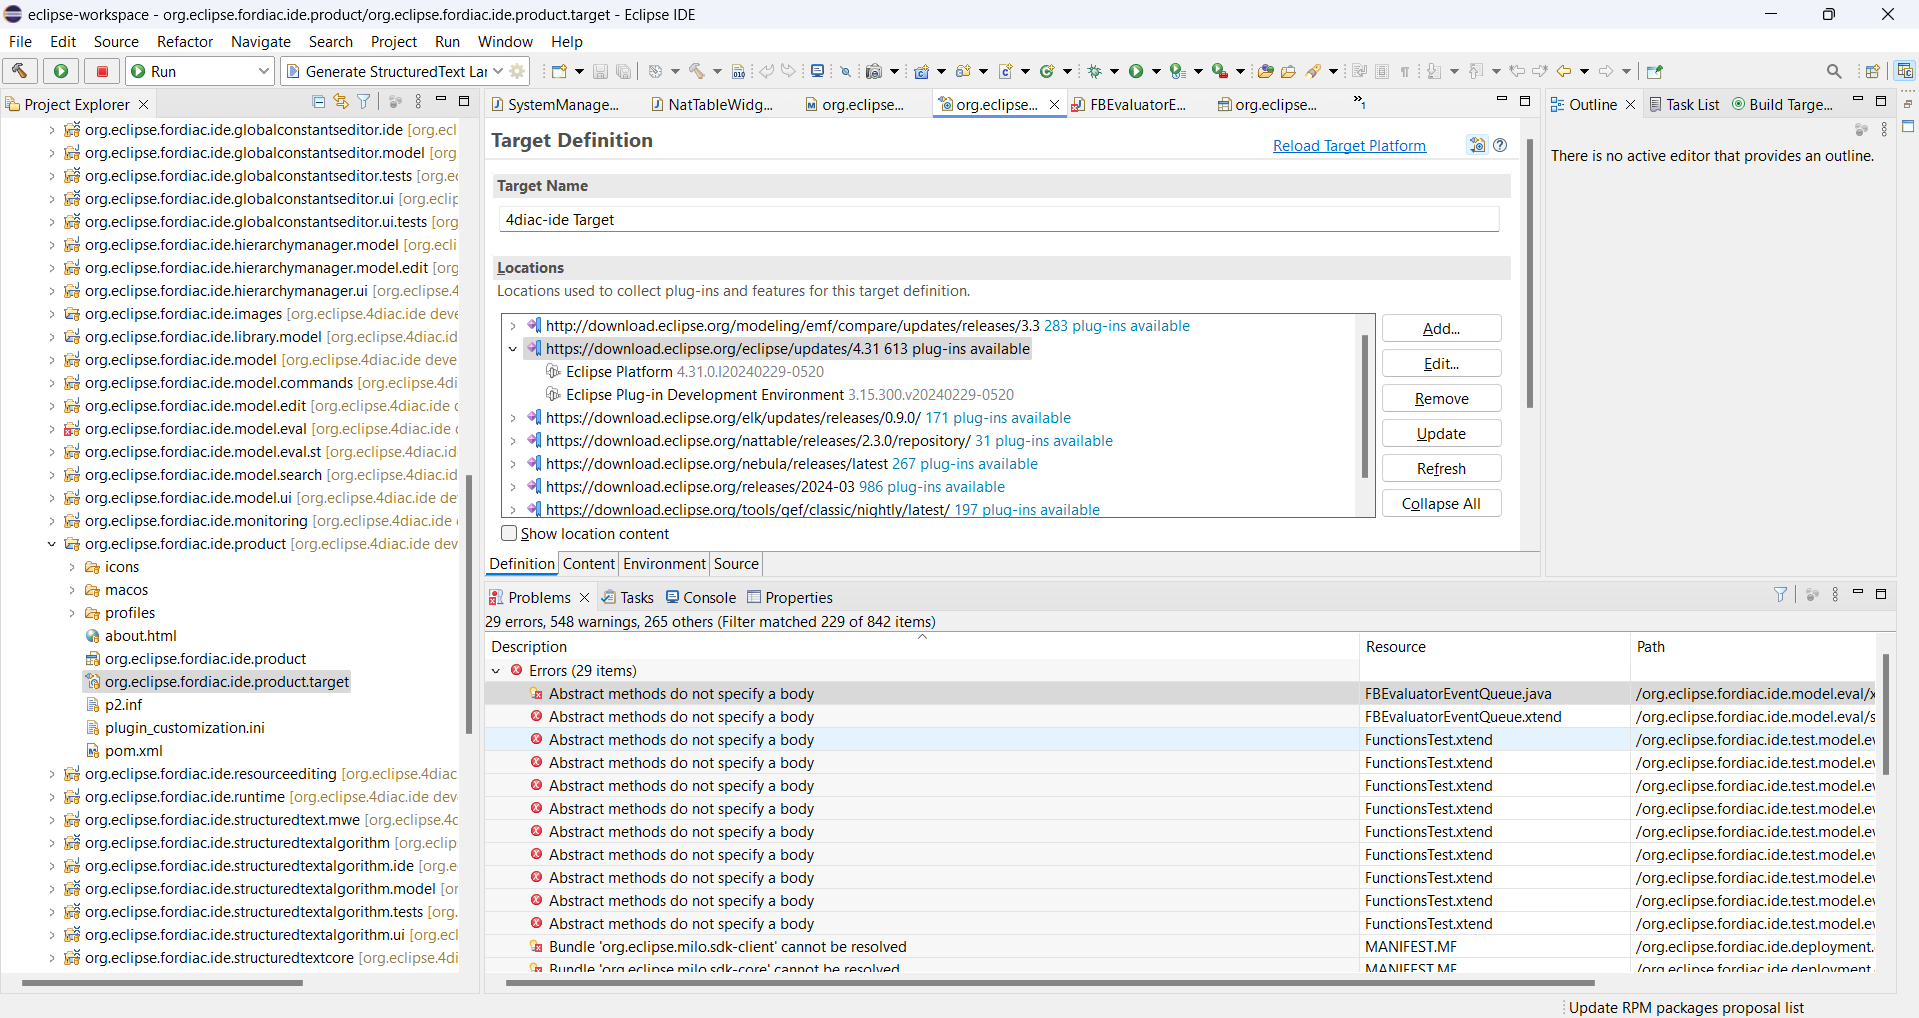The image size is (1919, 1018).
Task: Expand the profiles folder
Action: 72,613
